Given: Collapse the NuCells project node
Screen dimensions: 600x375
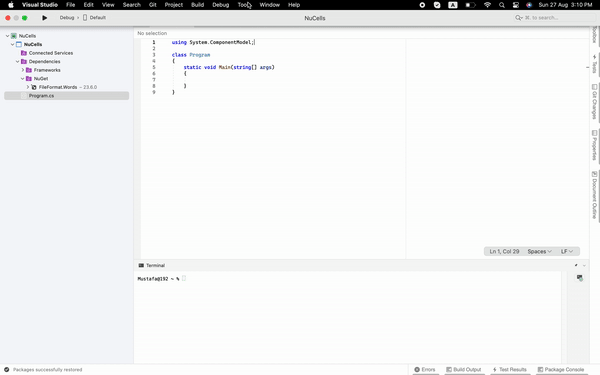Looking at the screenshot, I should click(x=12, y=44).
